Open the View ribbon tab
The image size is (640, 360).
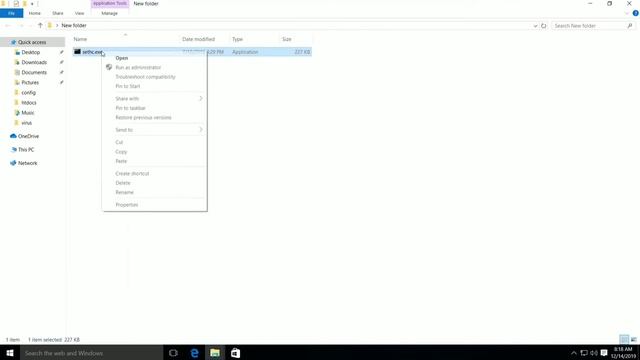click(x=79, y=13)
